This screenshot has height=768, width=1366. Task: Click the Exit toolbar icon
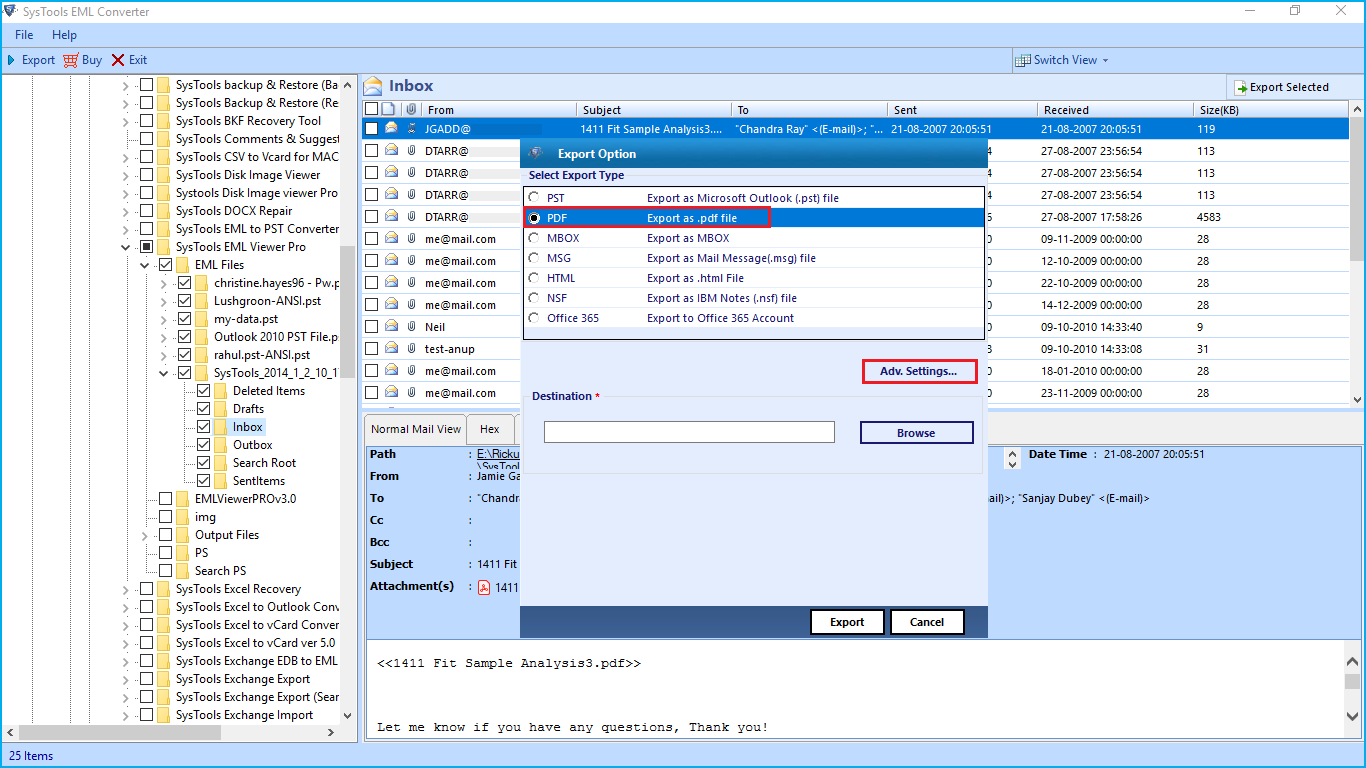tap(118, 60)
